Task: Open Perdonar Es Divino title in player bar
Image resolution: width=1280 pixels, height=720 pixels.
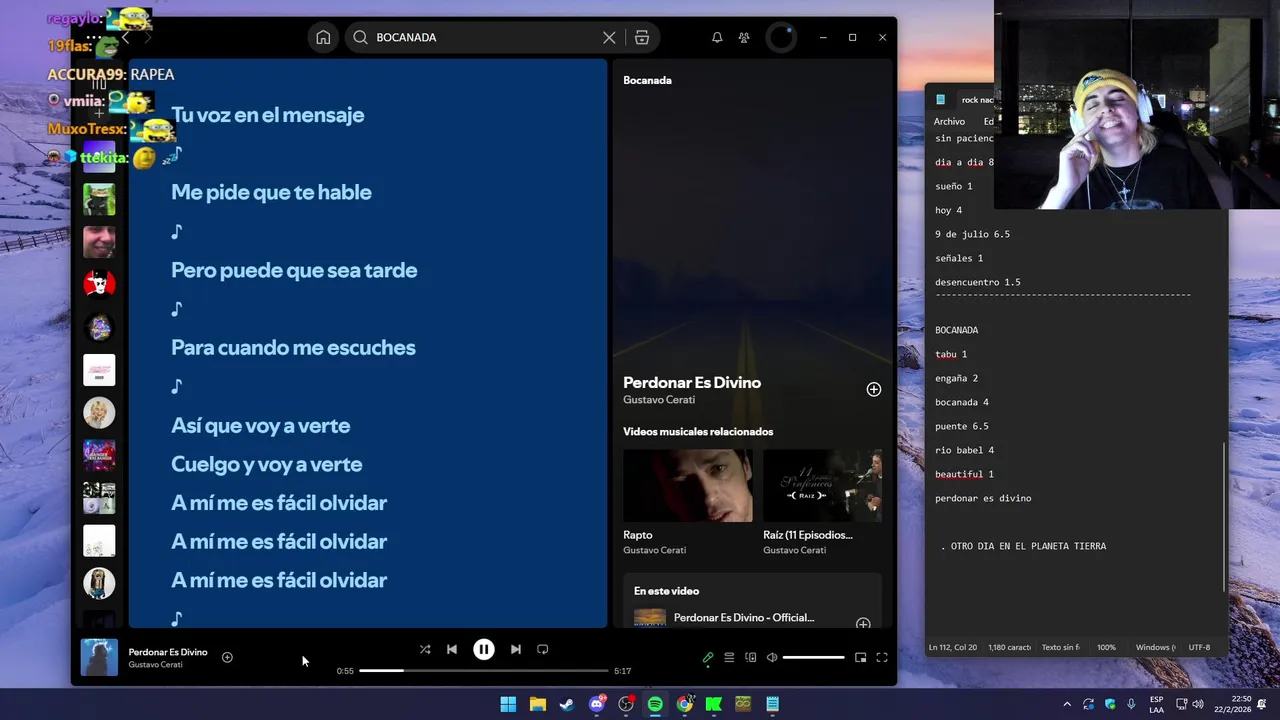Action: [168, 652]
